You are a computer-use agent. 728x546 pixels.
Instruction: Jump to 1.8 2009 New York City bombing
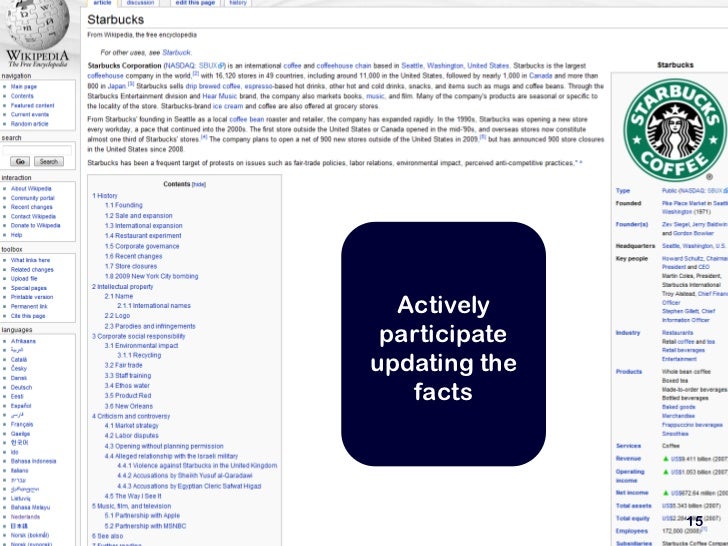(151, 276)
